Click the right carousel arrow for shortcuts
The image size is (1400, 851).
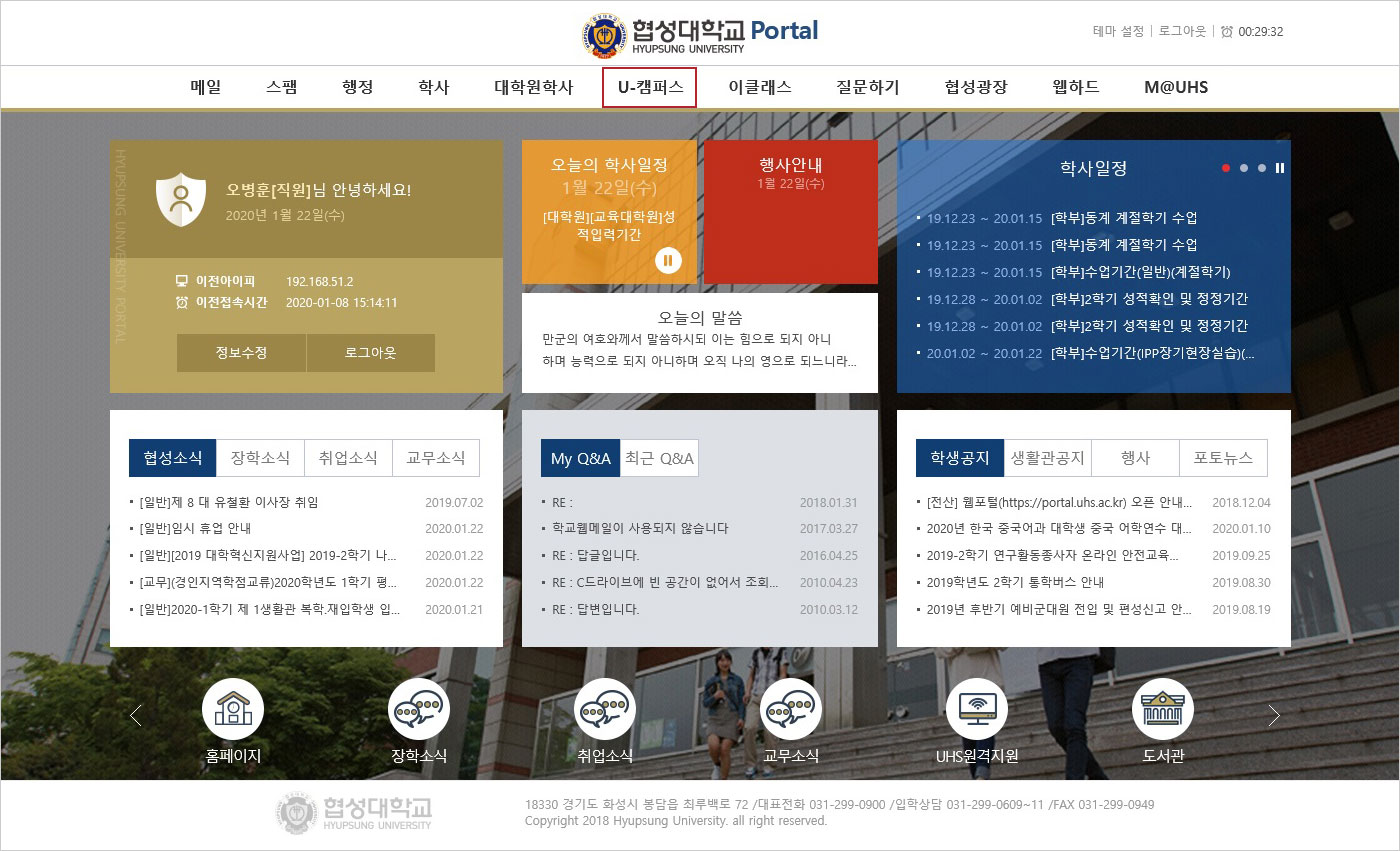(x=1273, y=715)
